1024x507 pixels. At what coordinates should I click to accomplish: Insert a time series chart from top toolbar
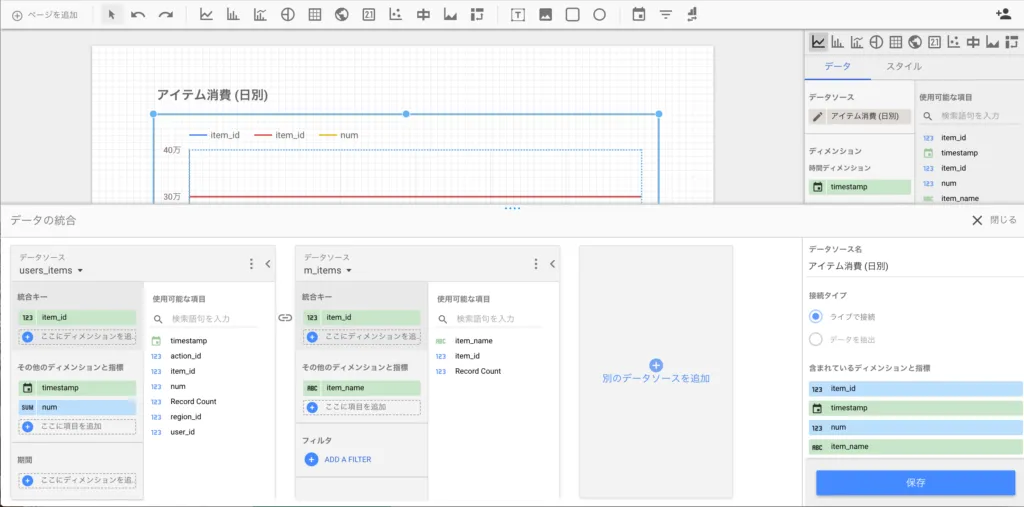click(x=206, y=14)
